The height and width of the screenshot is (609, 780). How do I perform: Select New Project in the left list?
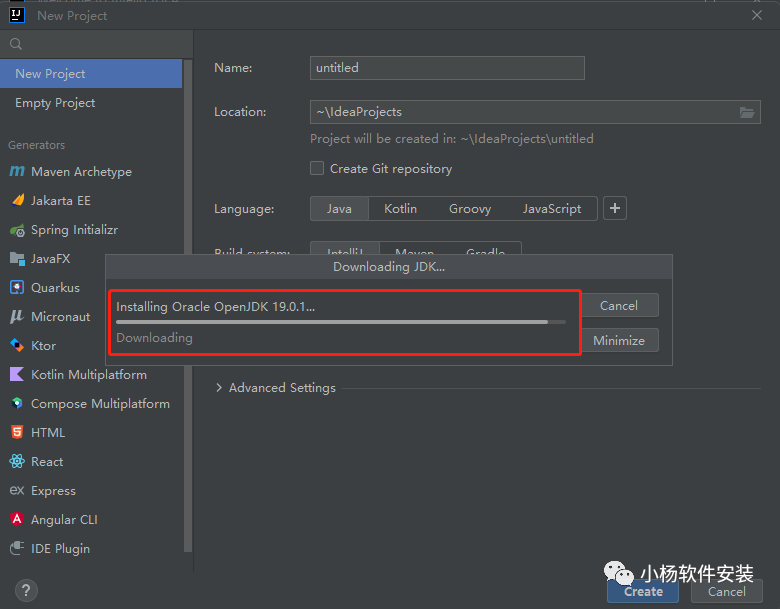[50, 74]
